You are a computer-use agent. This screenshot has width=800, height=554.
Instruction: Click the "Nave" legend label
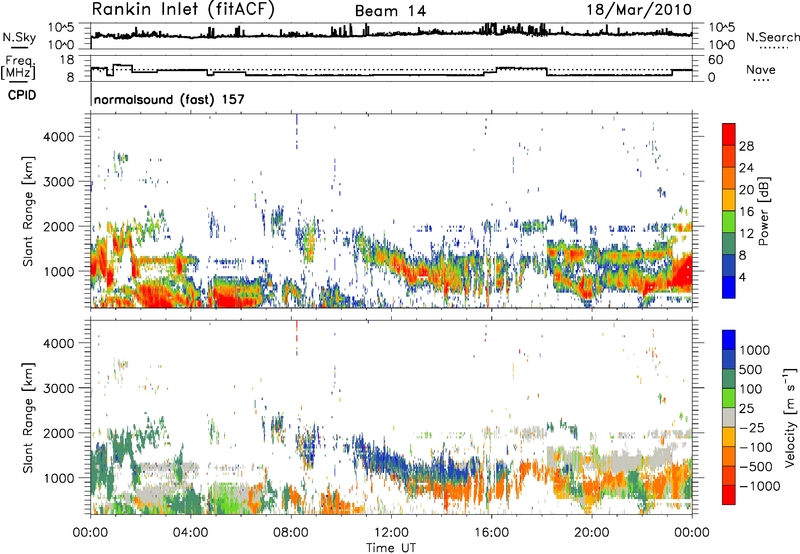761,70
